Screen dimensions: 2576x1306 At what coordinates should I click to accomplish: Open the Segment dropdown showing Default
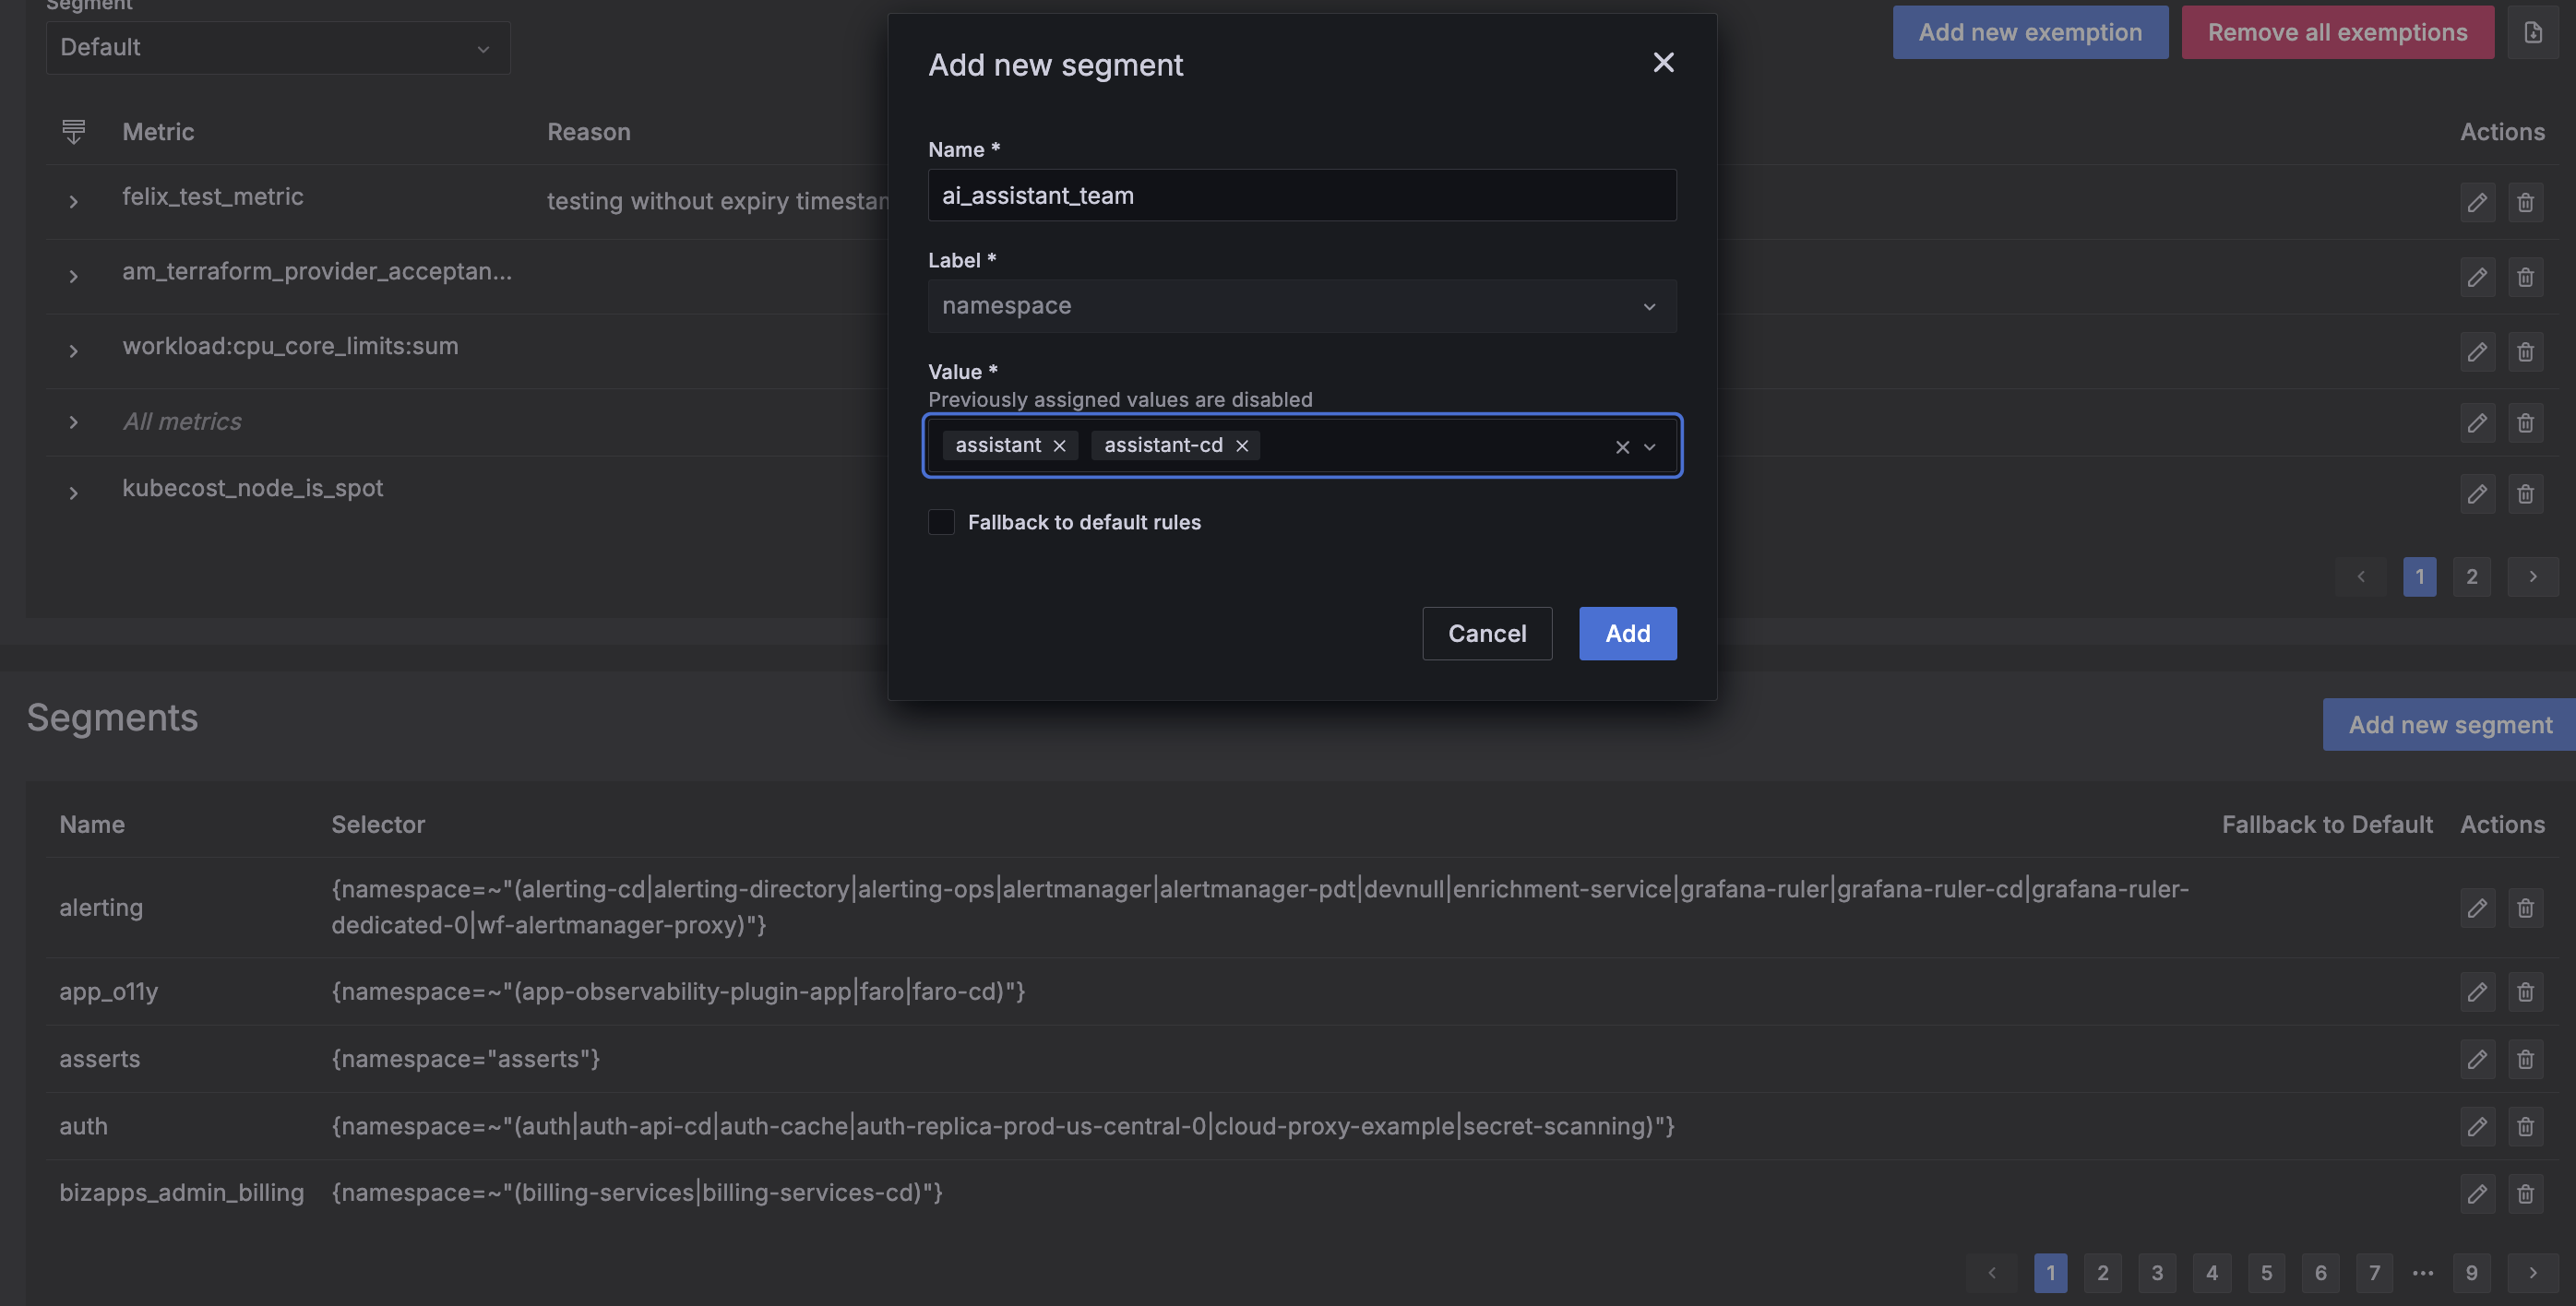[278, 47]
